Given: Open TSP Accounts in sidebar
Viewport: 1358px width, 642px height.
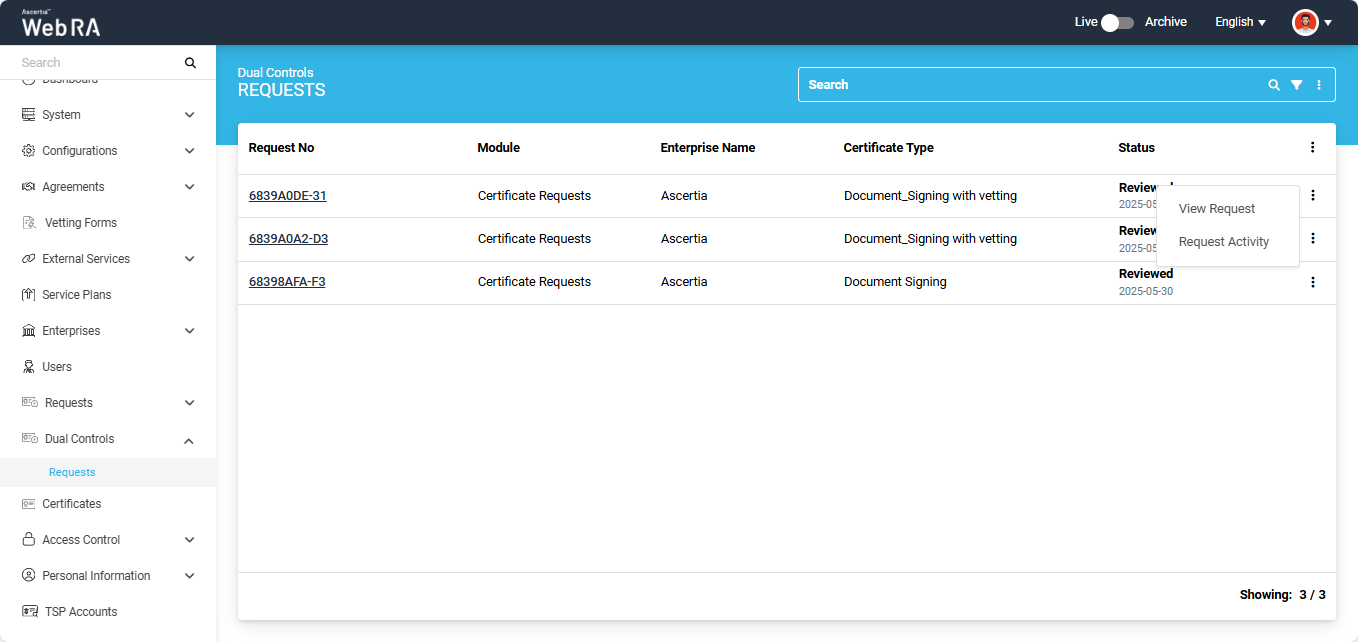Looking at the screenshot, I should (80, 612).
